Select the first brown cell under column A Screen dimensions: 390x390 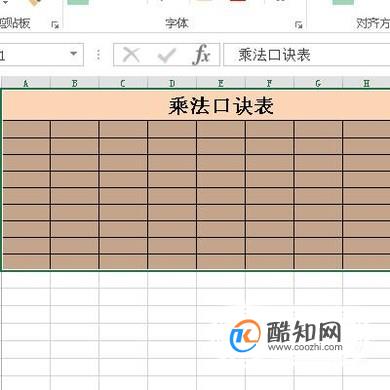coord(26,129)
